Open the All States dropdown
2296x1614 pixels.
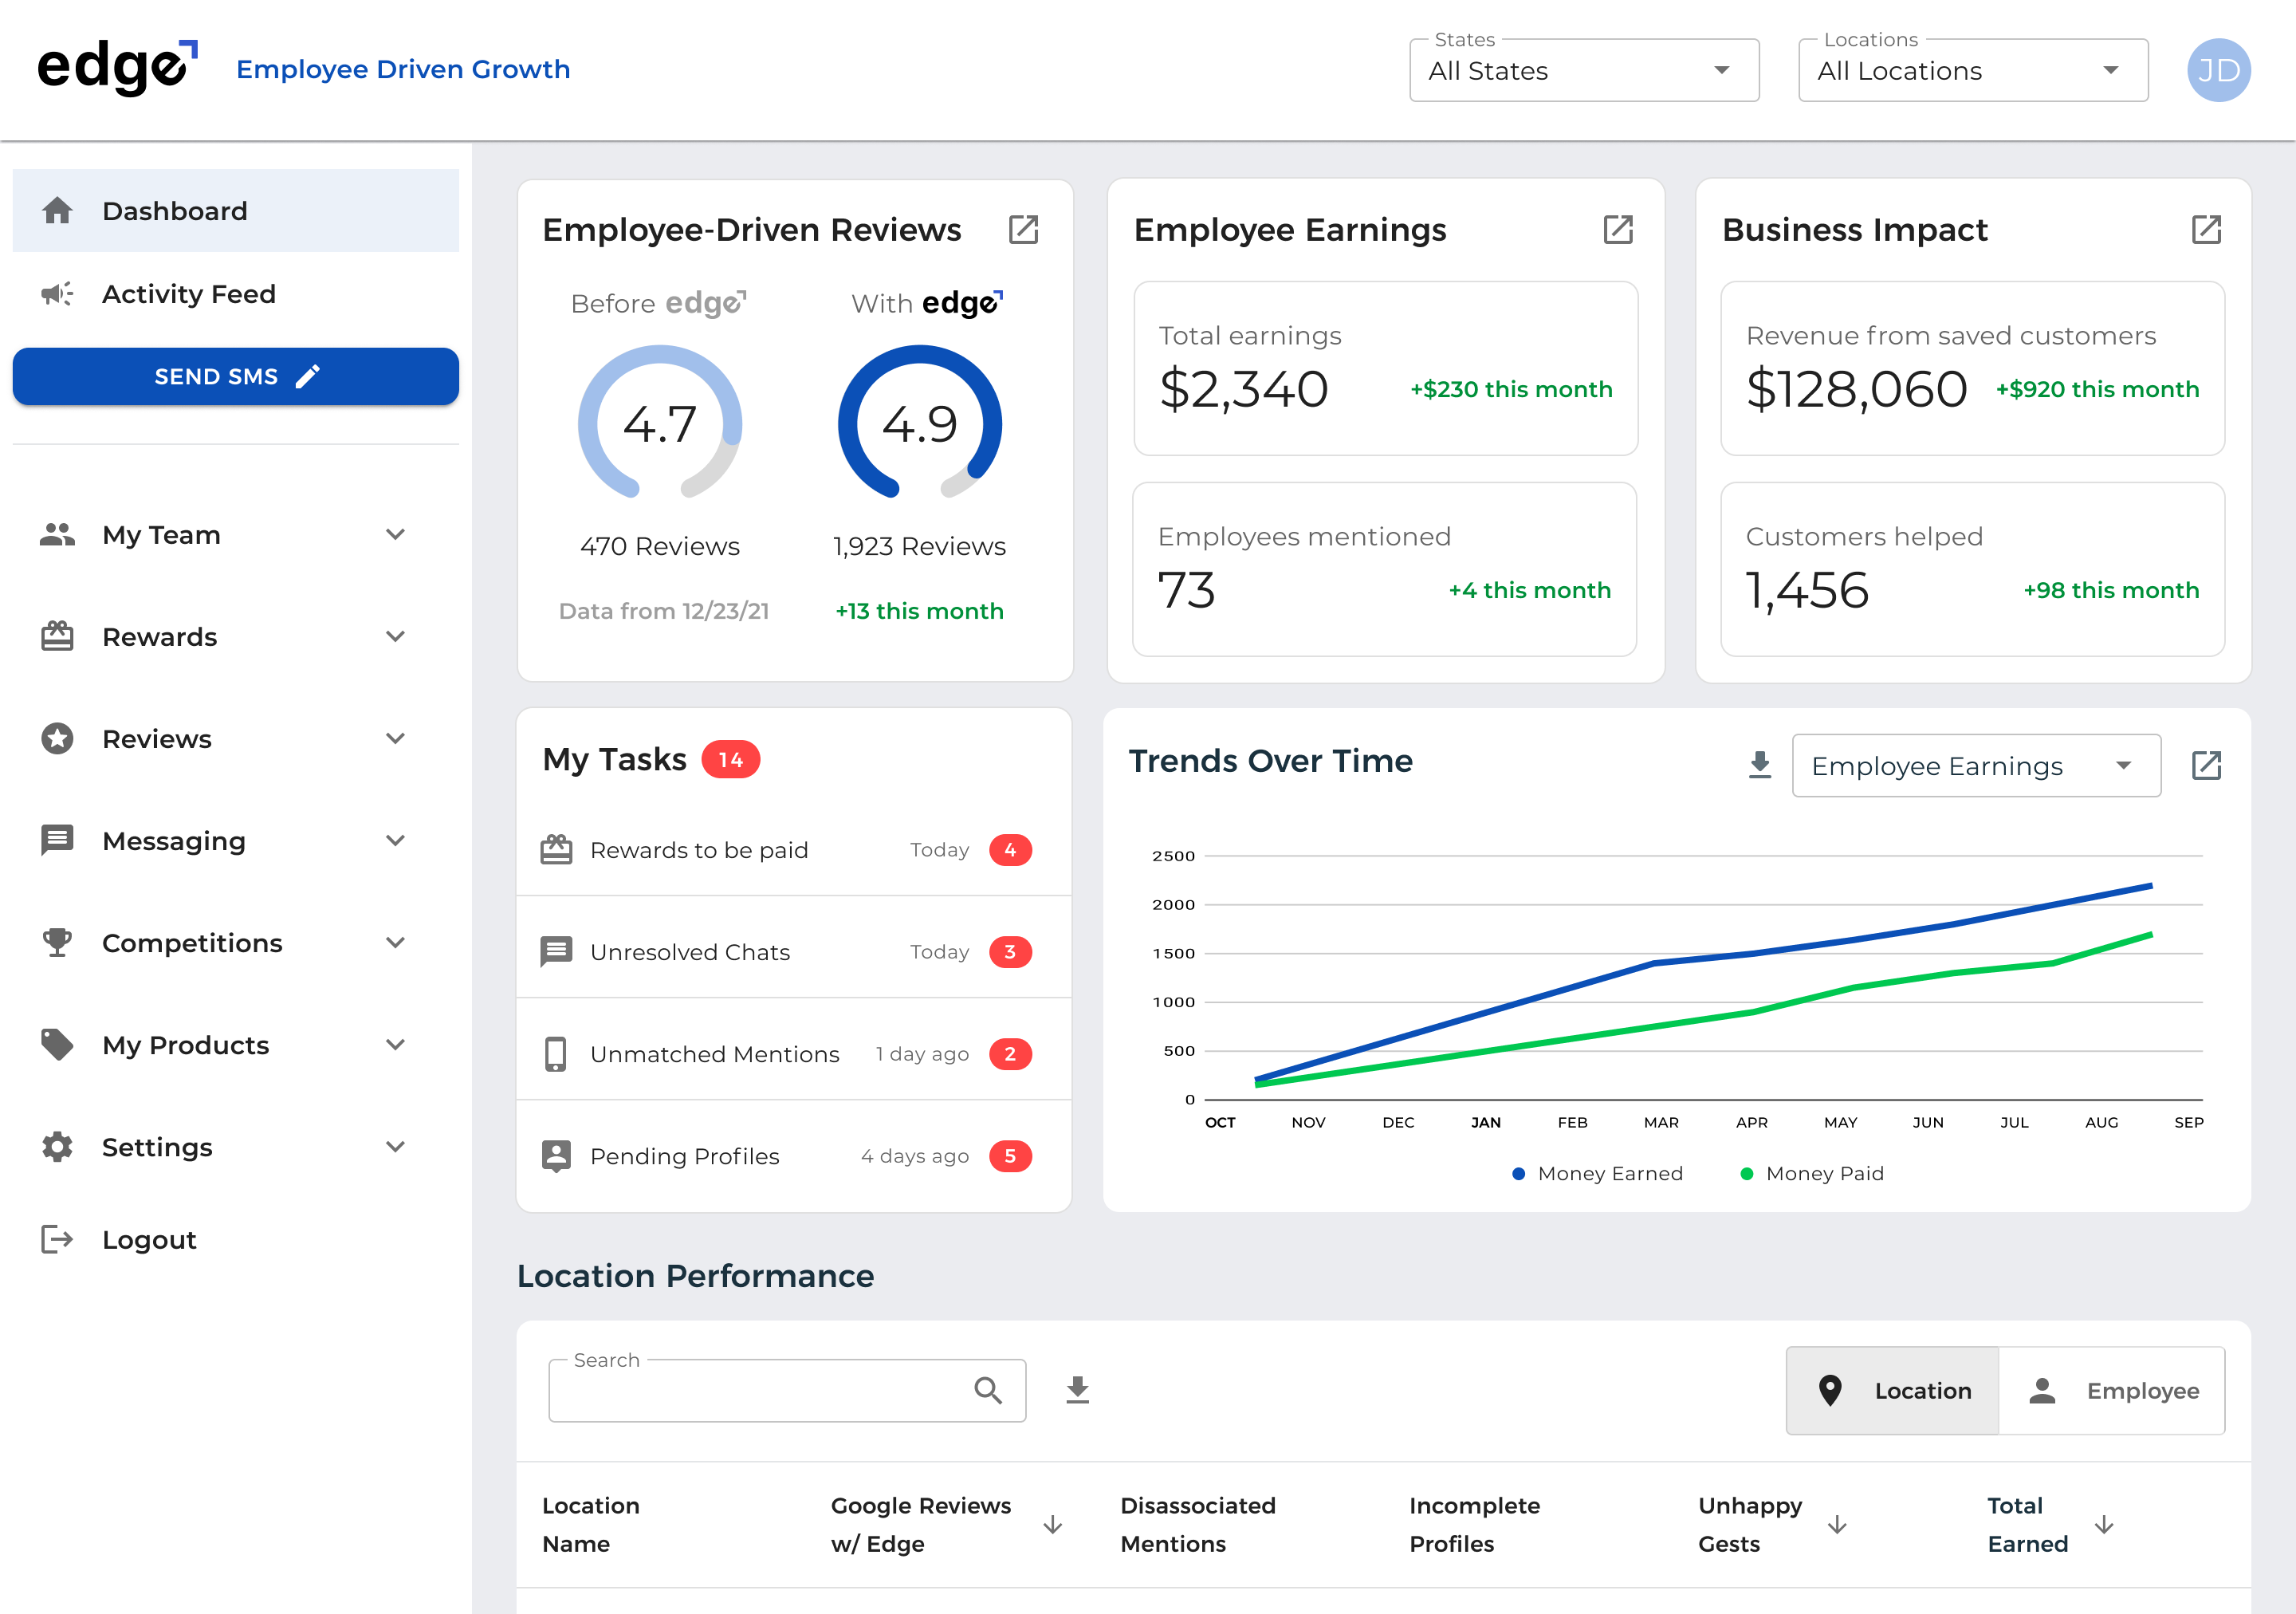point(1583,71)
